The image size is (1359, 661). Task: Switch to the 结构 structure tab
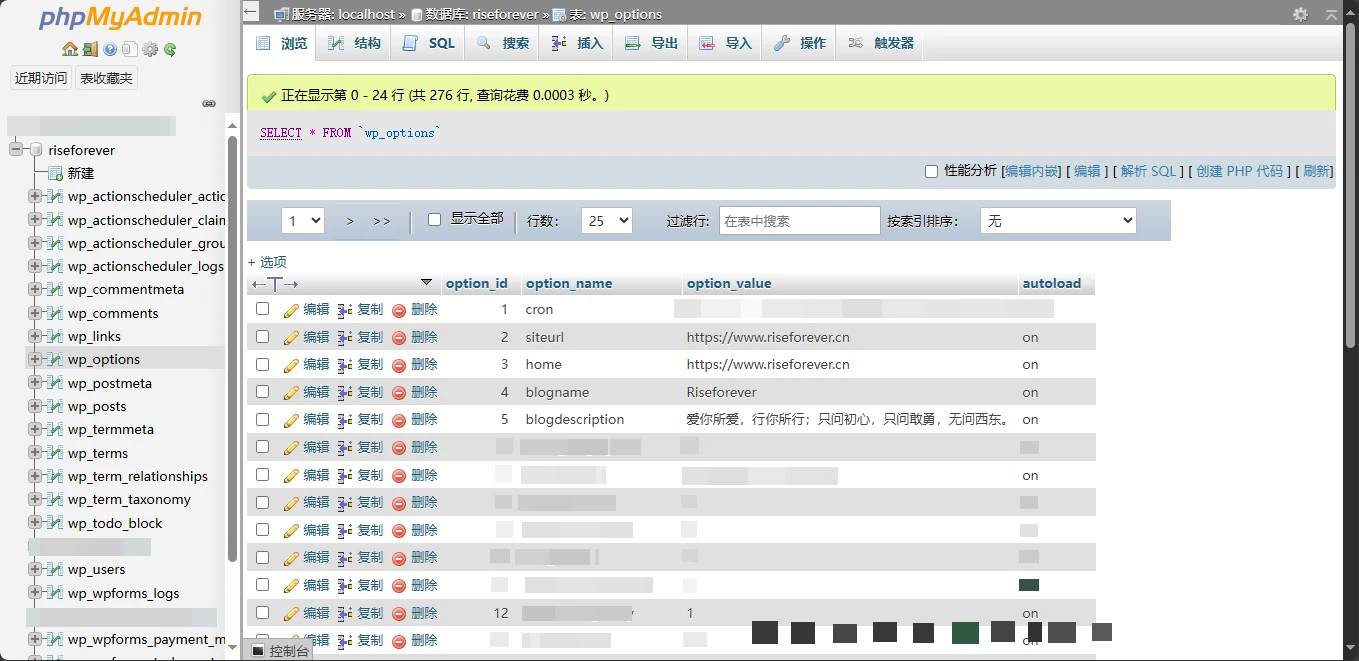tap(354, 43)
